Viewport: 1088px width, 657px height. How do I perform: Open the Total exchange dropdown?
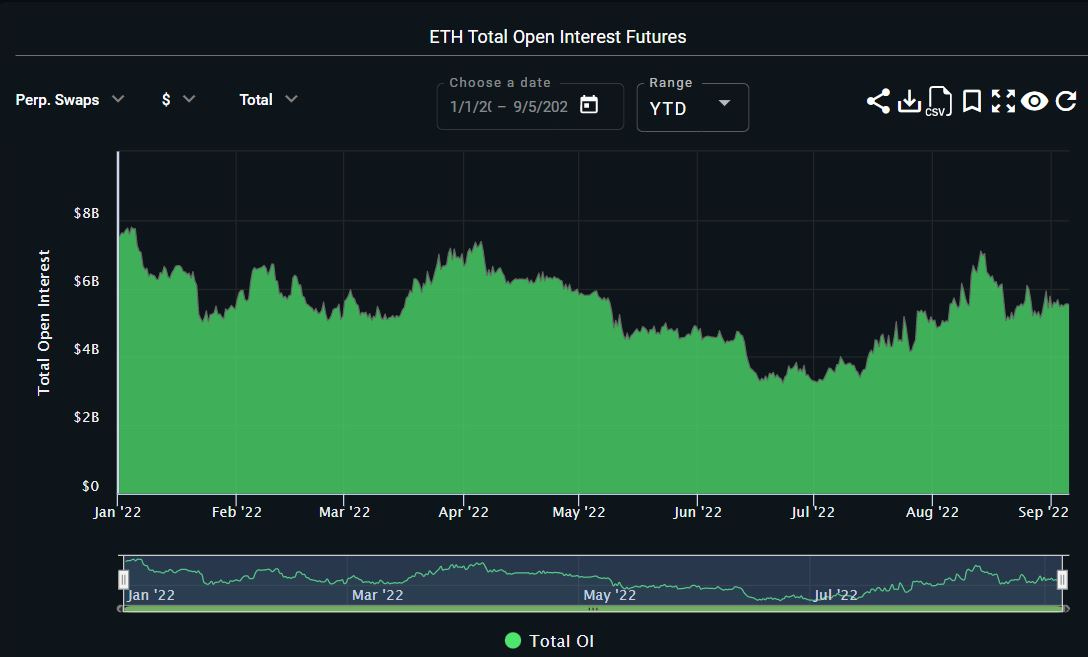click(269, 100)
